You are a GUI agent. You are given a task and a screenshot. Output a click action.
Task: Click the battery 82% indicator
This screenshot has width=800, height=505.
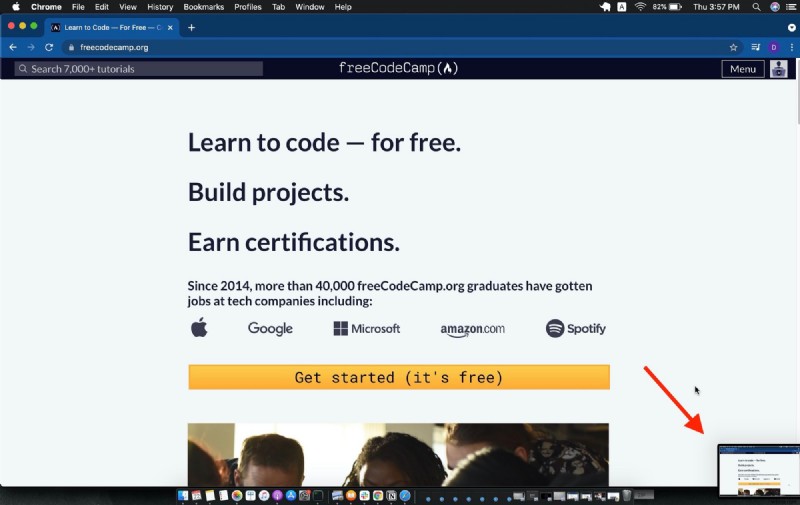click(x=667, y=7)
